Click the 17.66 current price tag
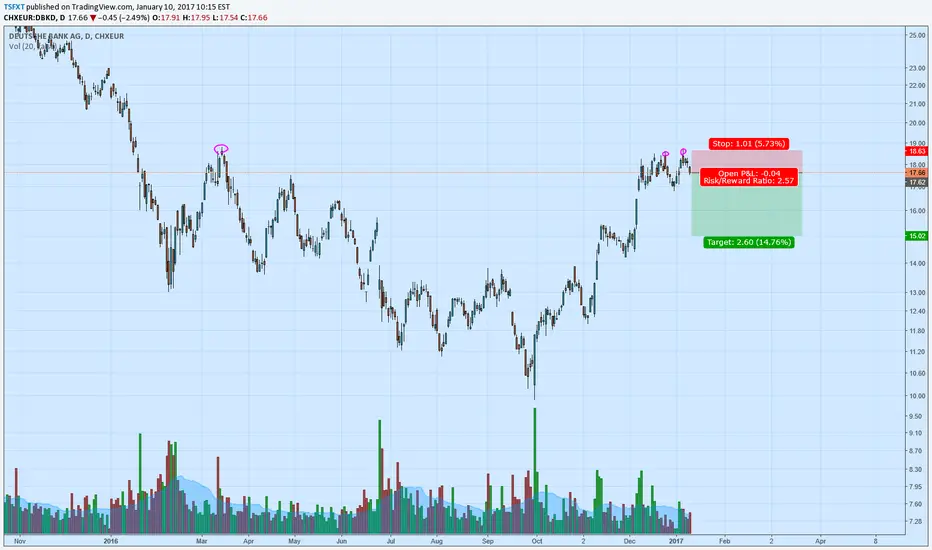Screen dimensions: 932x550 tap(918, 173)
